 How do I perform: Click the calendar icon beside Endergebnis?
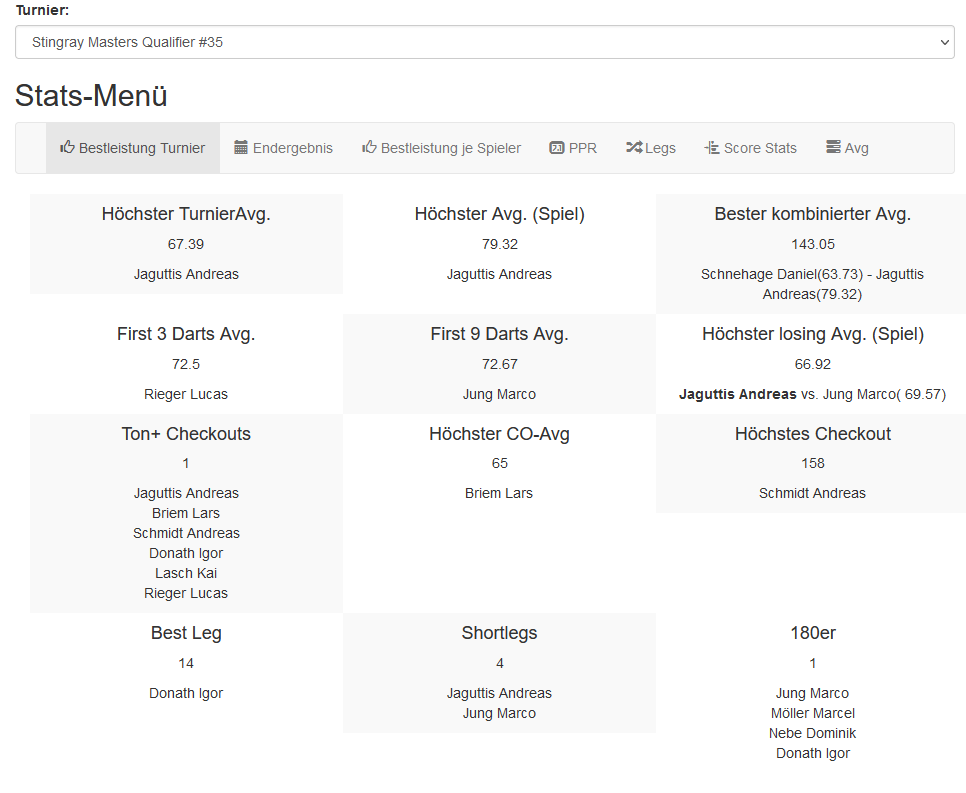click(241, 148)
